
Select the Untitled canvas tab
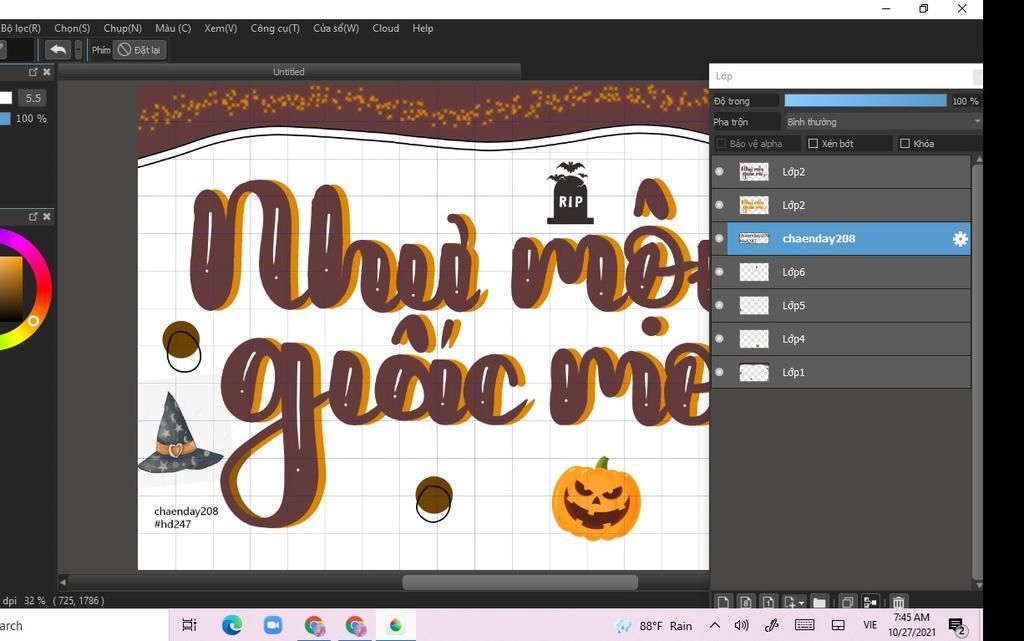[289, 72]
